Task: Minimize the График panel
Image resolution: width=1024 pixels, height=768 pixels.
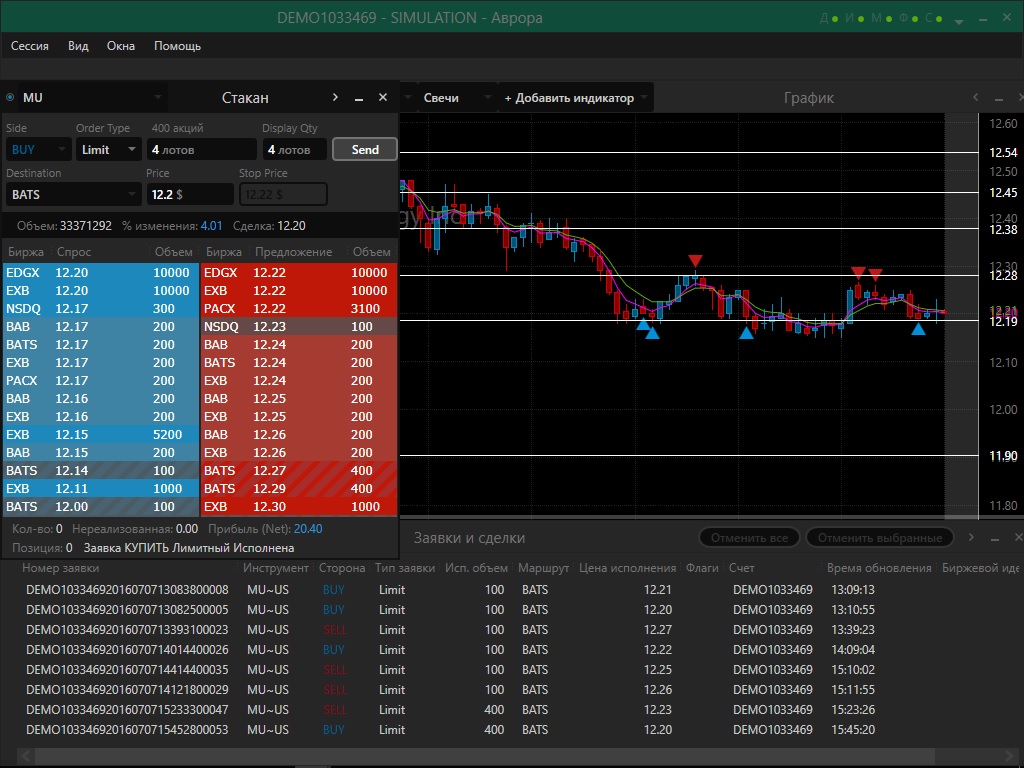Action: click(x=999, y=99)
